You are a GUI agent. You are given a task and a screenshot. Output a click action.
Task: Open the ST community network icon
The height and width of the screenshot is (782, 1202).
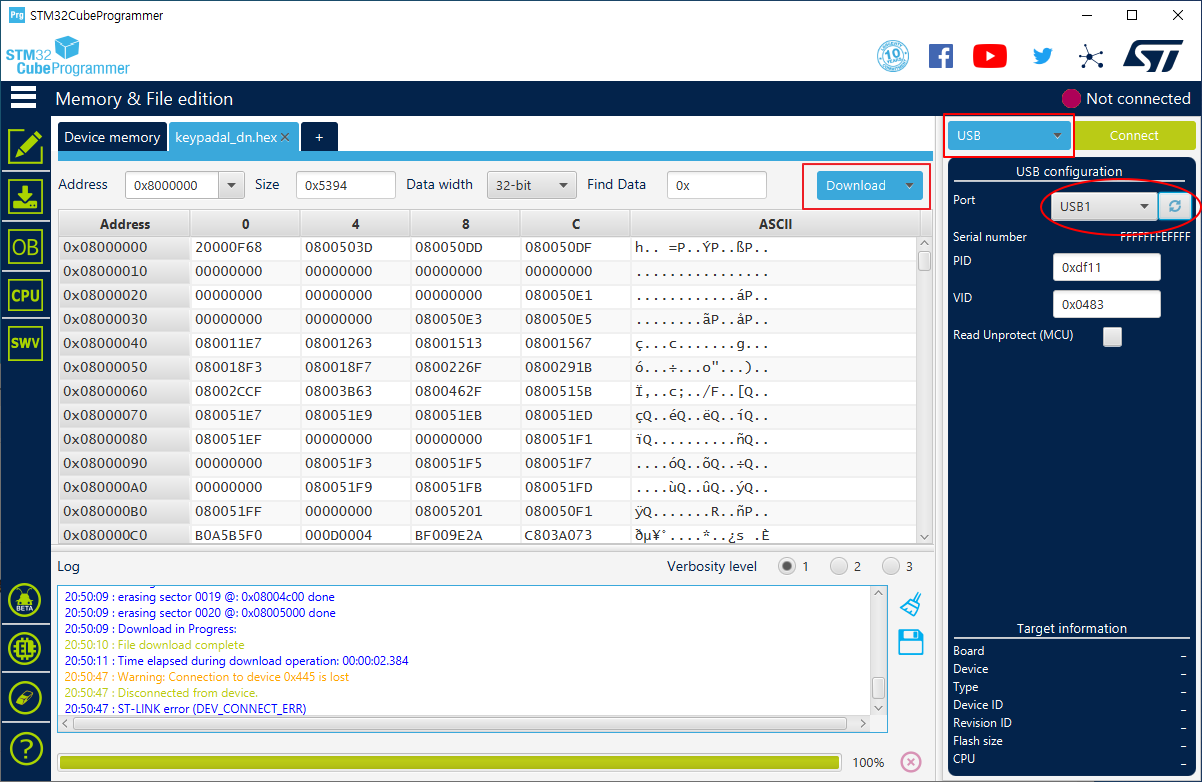point(1091,56)
